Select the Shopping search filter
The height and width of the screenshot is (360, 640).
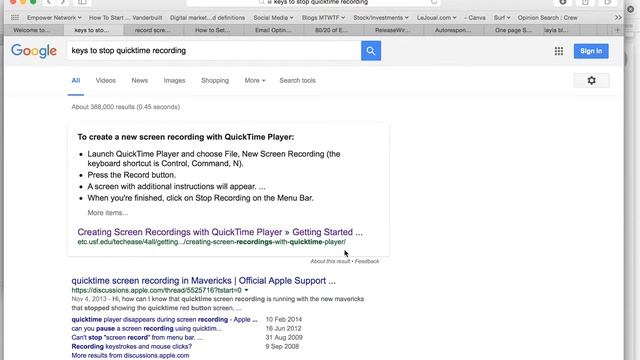coord(215,80)
